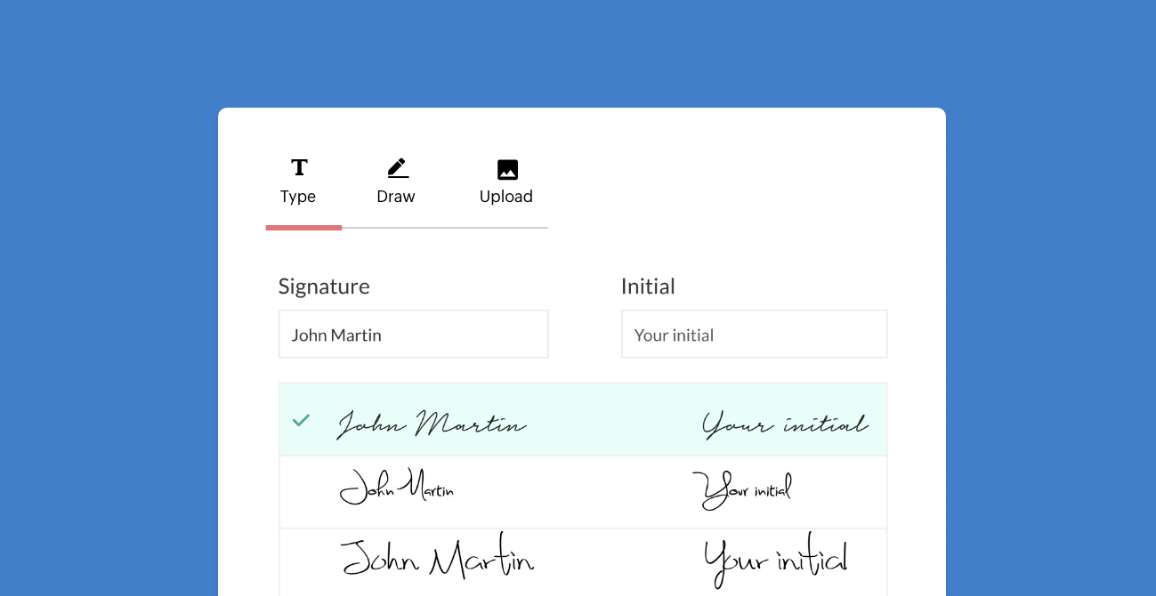Click the Your initial cursive preview
This screenshot has height=596, width=1156.
(x=785, y=421)
